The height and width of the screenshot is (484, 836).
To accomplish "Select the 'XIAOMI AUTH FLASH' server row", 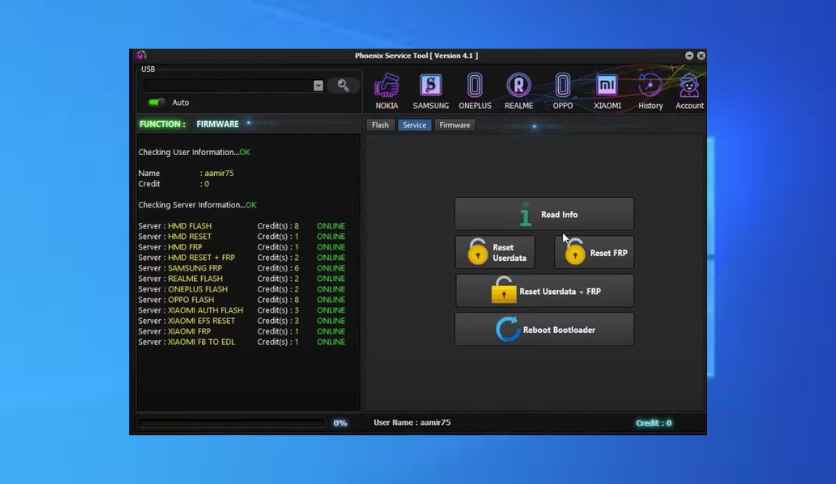I will [242, 310].
